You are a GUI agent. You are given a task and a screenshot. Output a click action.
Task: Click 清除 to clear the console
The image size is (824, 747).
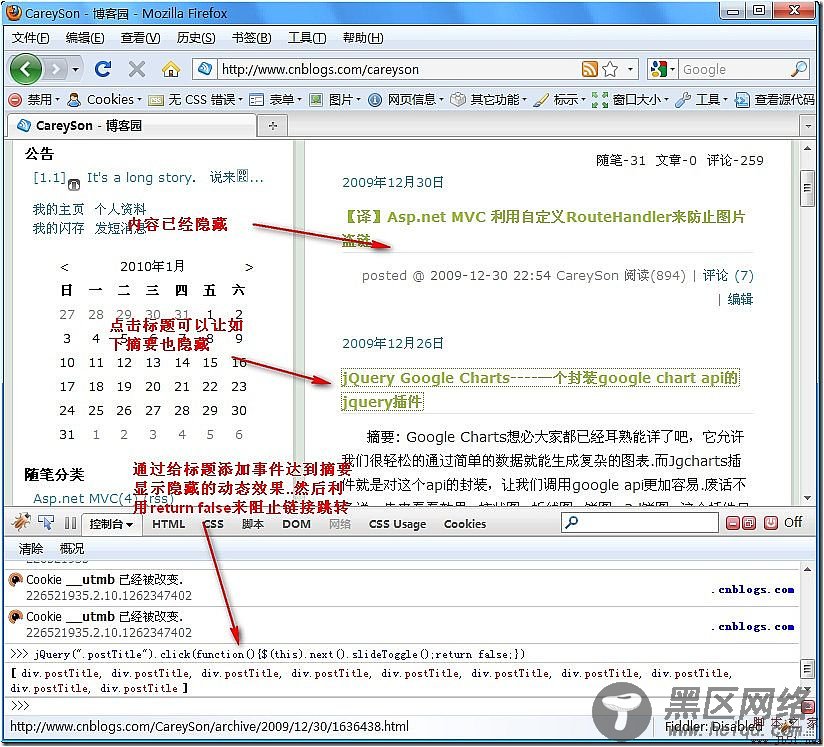[x=30, y=549]
